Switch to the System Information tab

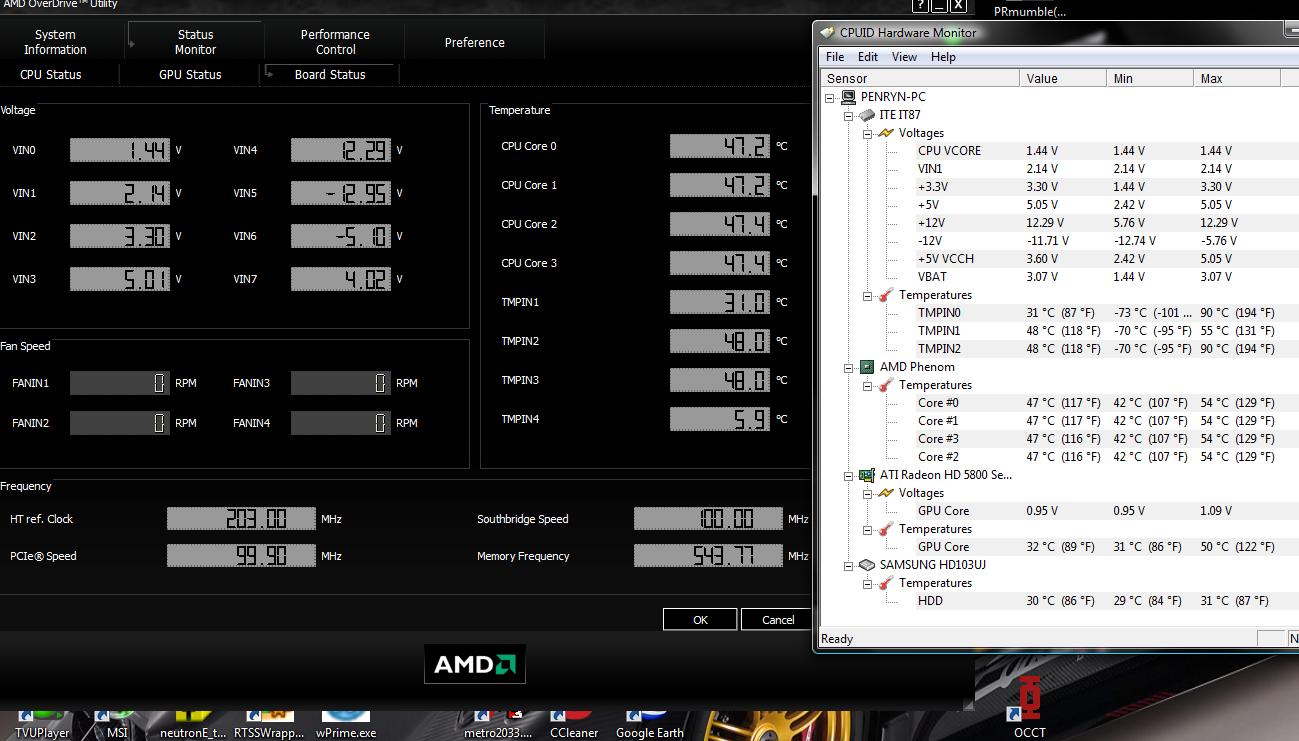[x=55, y=42]
